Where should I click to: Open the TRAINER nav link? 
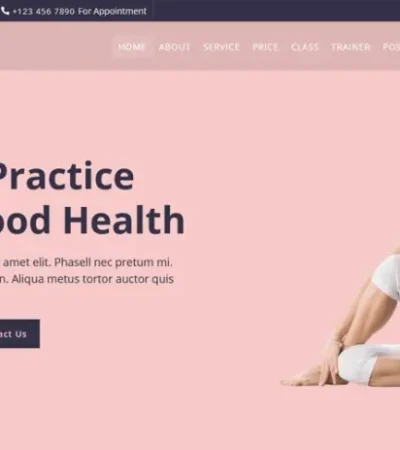351,47
